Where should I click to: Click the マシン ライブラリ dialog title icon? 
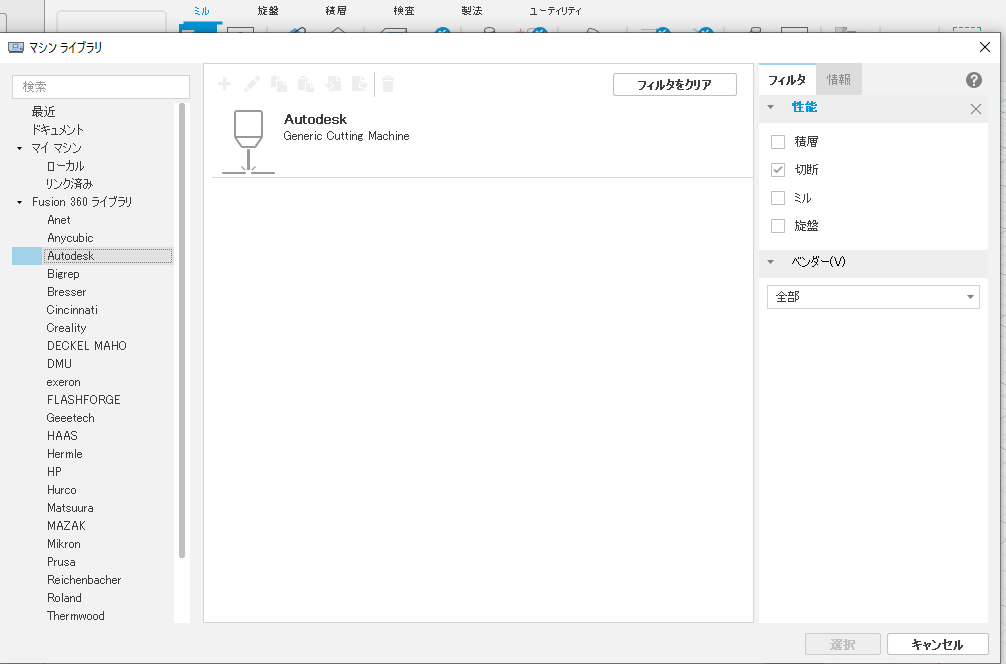click(15, 47)
